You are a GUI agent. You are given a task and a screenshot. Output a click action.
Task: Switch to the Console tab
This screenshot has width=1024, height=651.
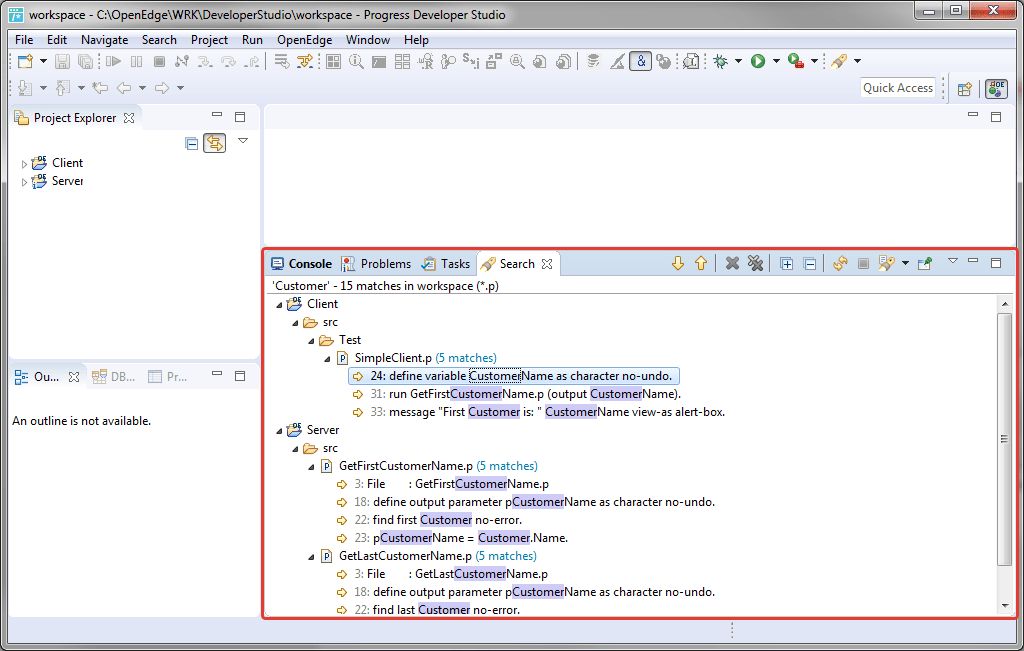[301, 264]
